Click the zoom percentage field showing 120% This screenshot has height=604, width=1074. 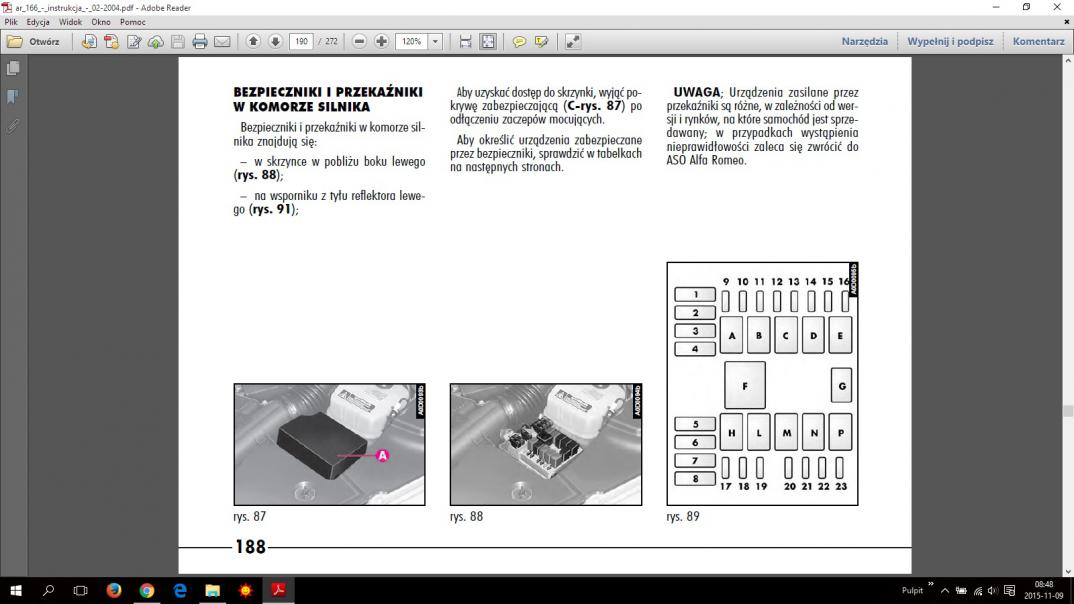tap(412, 42)
